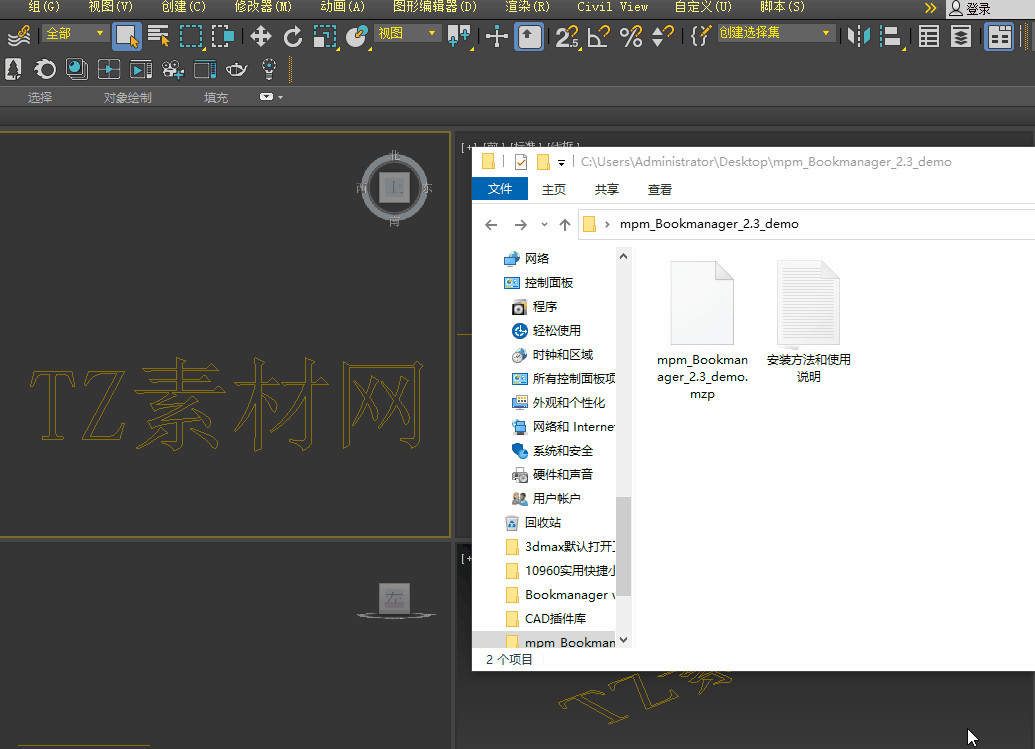1035x749 pixels.
Task: Open Explorer recent locations chevron
Action: pyautogui.click(x=544, y=225)
